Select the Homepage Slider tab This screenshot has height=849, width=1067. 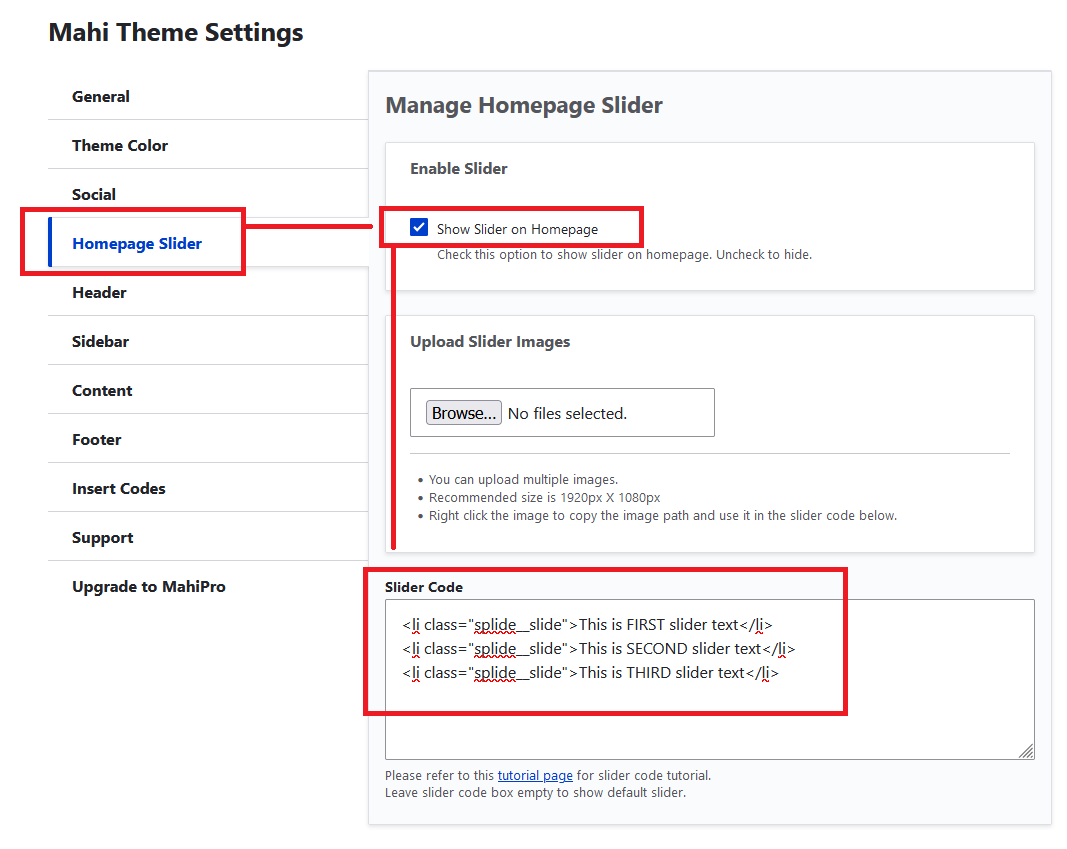(x=137, y=244)
